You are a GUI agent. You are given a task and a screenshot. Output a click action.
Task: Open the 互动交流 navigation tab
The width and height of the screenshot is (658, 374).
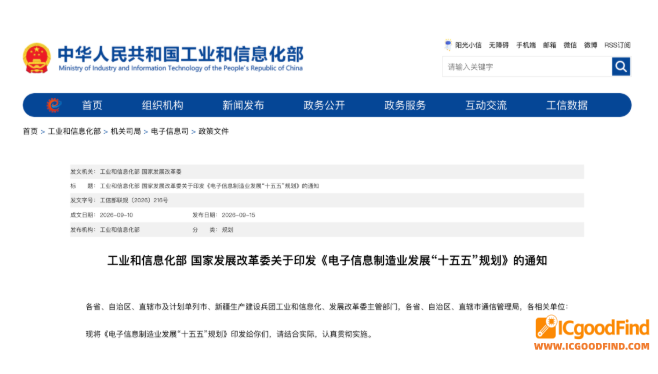[x=486, y=105]
